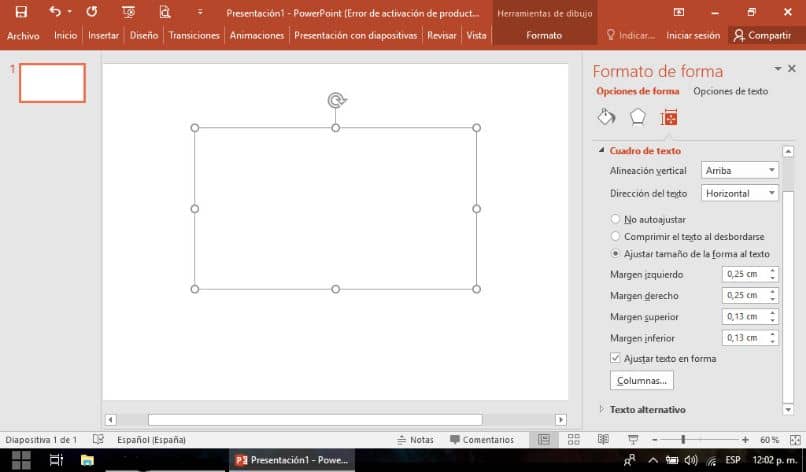
Task: Open 'Alineación vertical' dropdown
Action: (740, 170)
